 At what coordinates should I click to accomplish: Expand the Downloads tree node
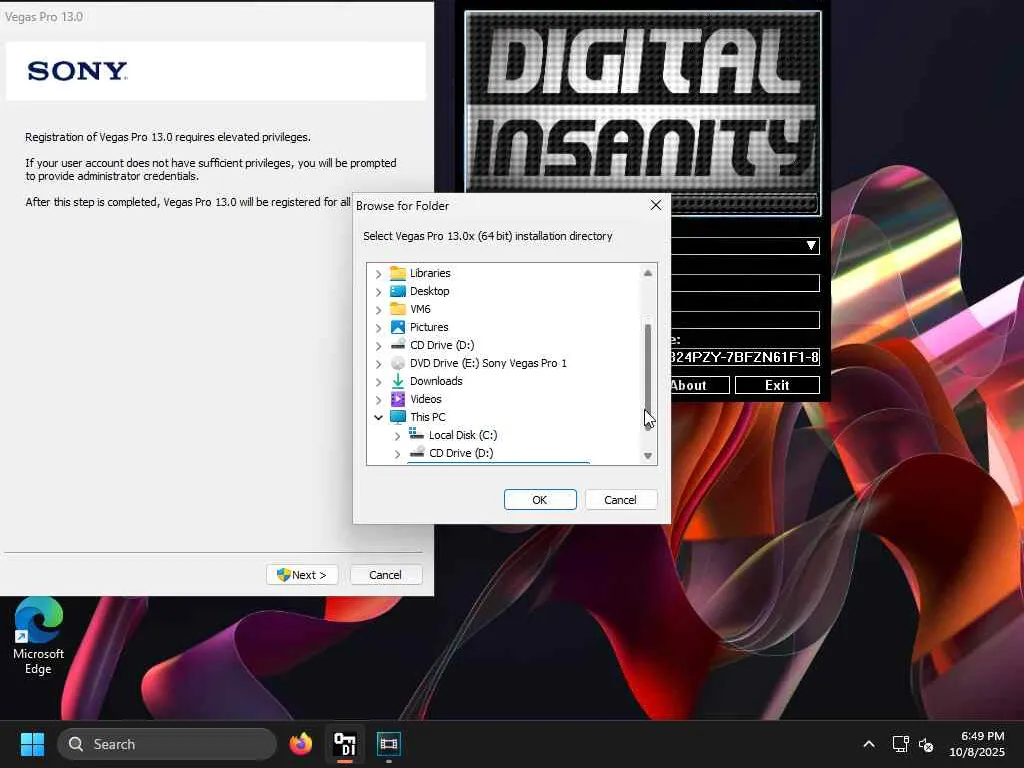tap(379, 381)
